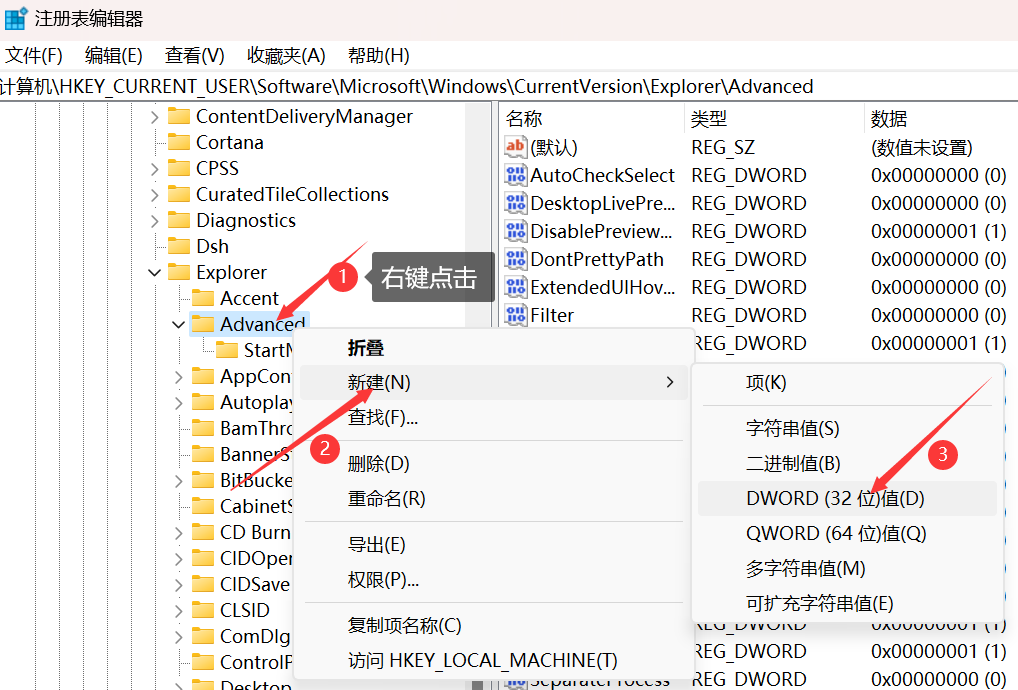Click the 名称 column header
Screen dimensions: 1018x690
click(524, 119)
